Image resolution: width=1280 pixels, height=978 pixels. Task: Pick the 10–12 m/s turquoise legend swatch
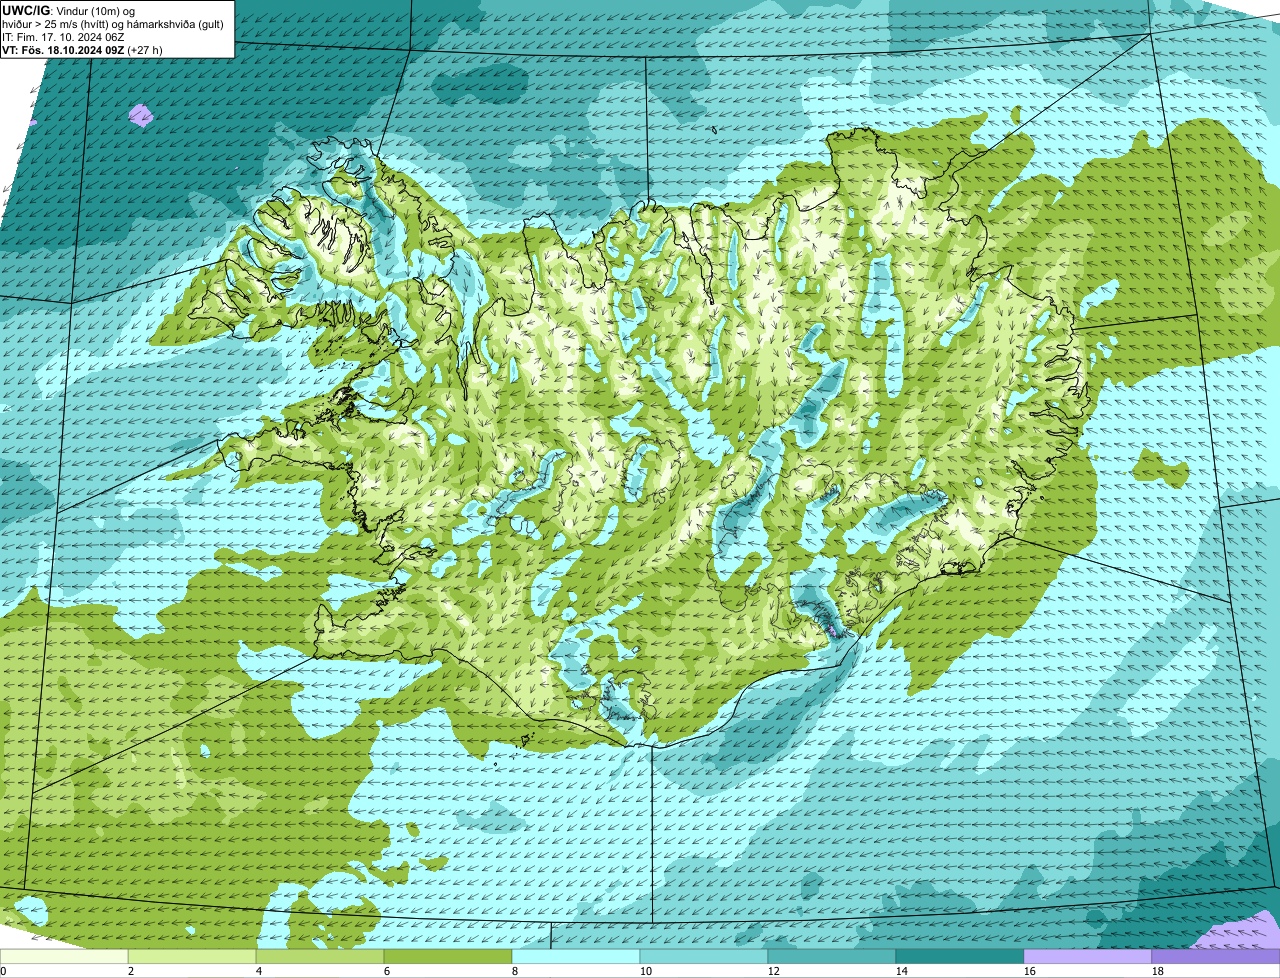tap(704, 957)
